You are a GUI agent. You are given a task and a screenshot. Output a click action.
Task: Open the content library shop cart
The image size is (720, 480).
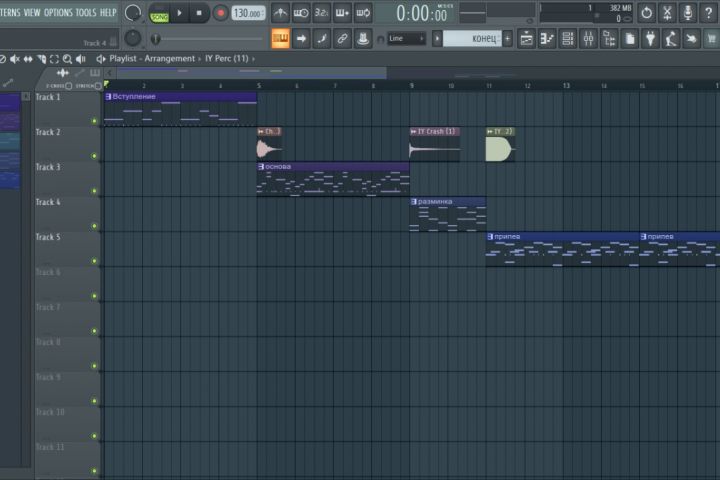pyautogui.click(x=712, y=39)
